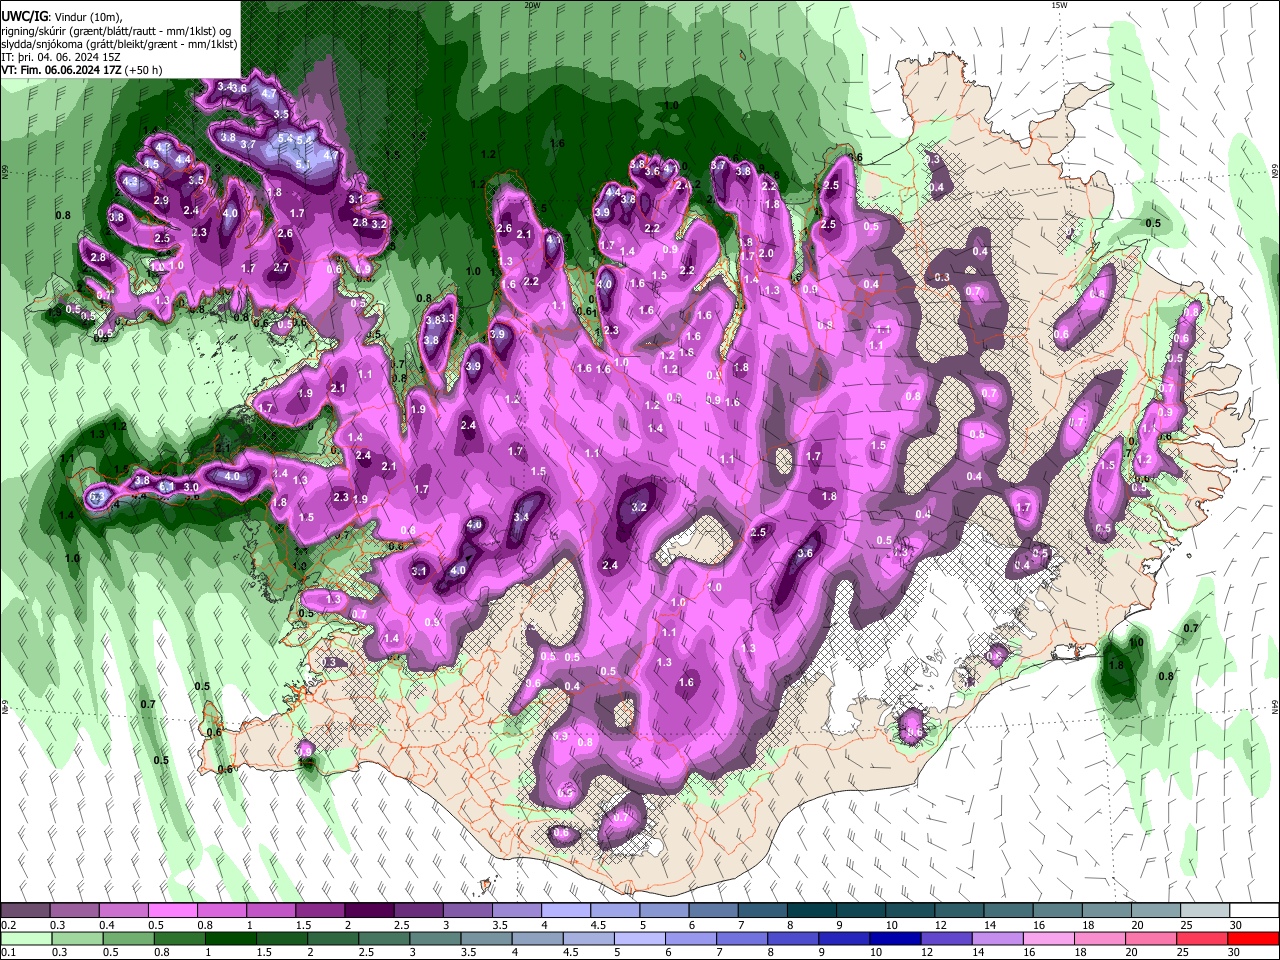Pick lower scale light pink swatch between 16 and 18

pos(1048,939)
